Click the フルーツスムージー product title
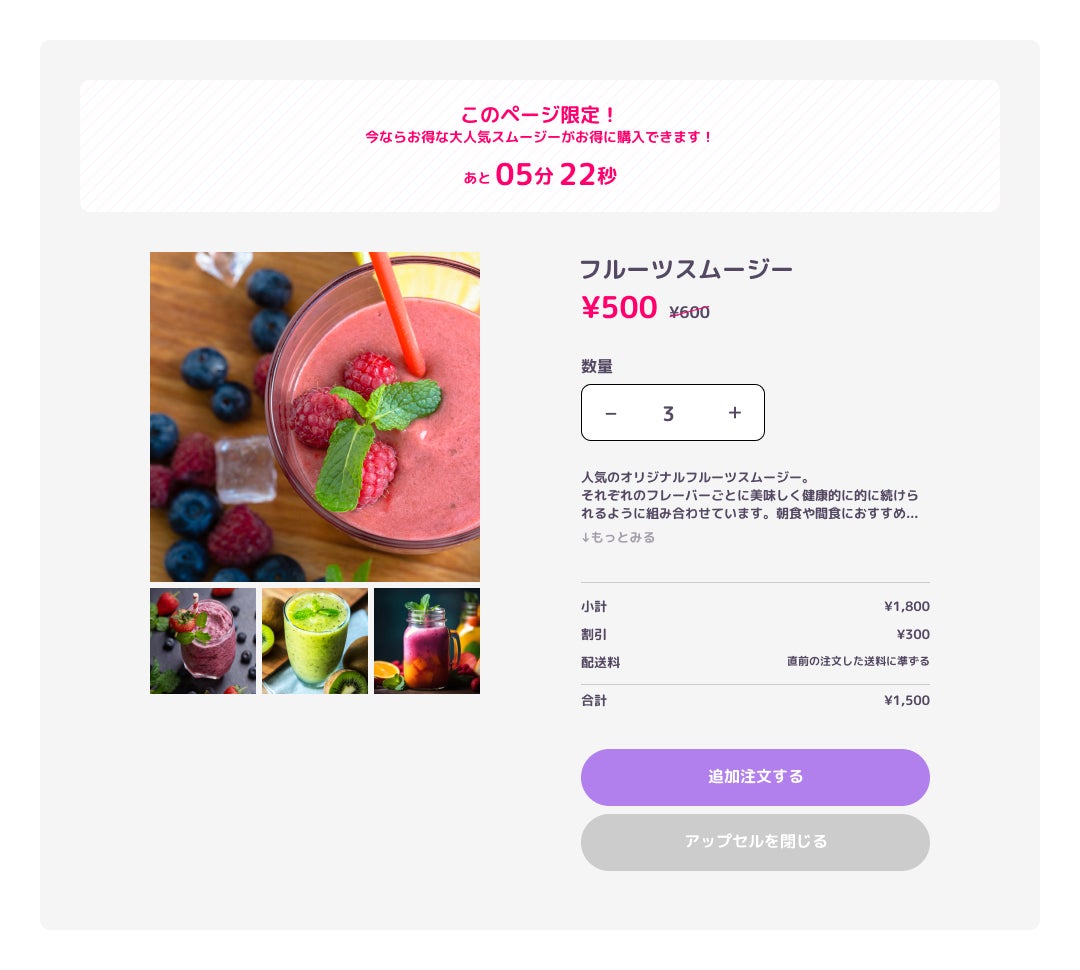The width and height of the screenshot is (1080, 970). click(686, 269)
